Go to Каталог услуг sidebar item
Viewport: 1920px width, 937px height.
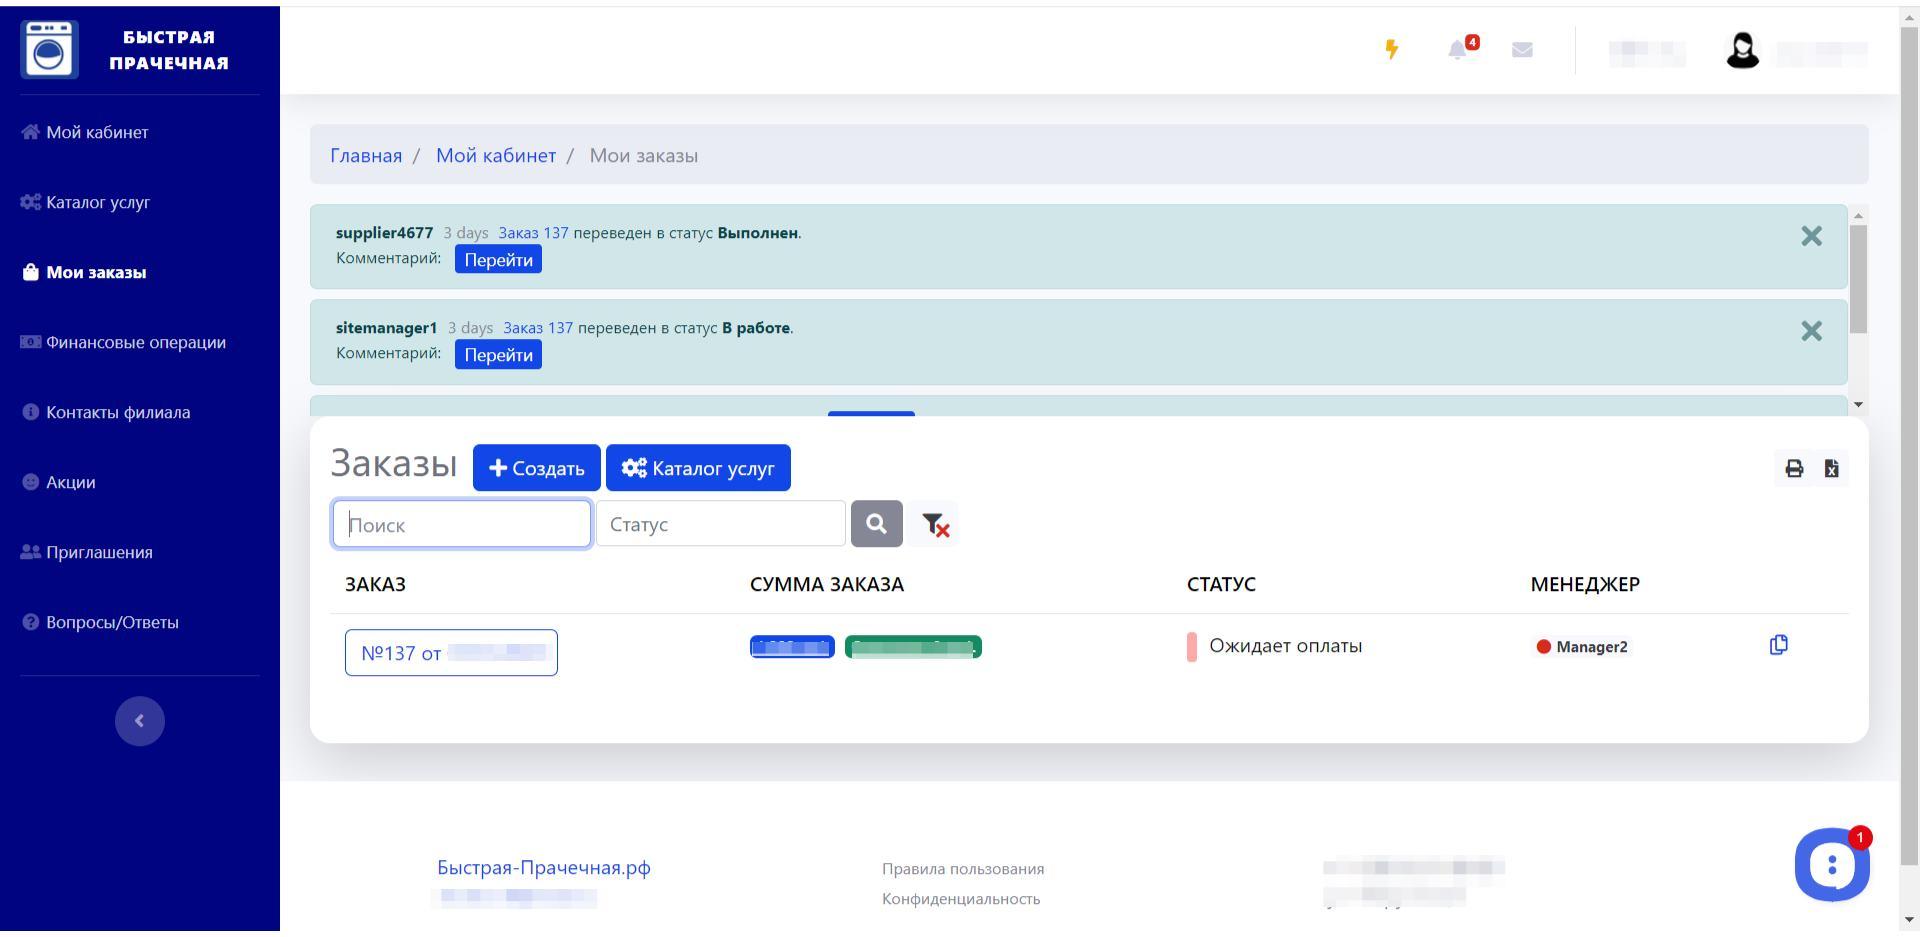(98, 203)
